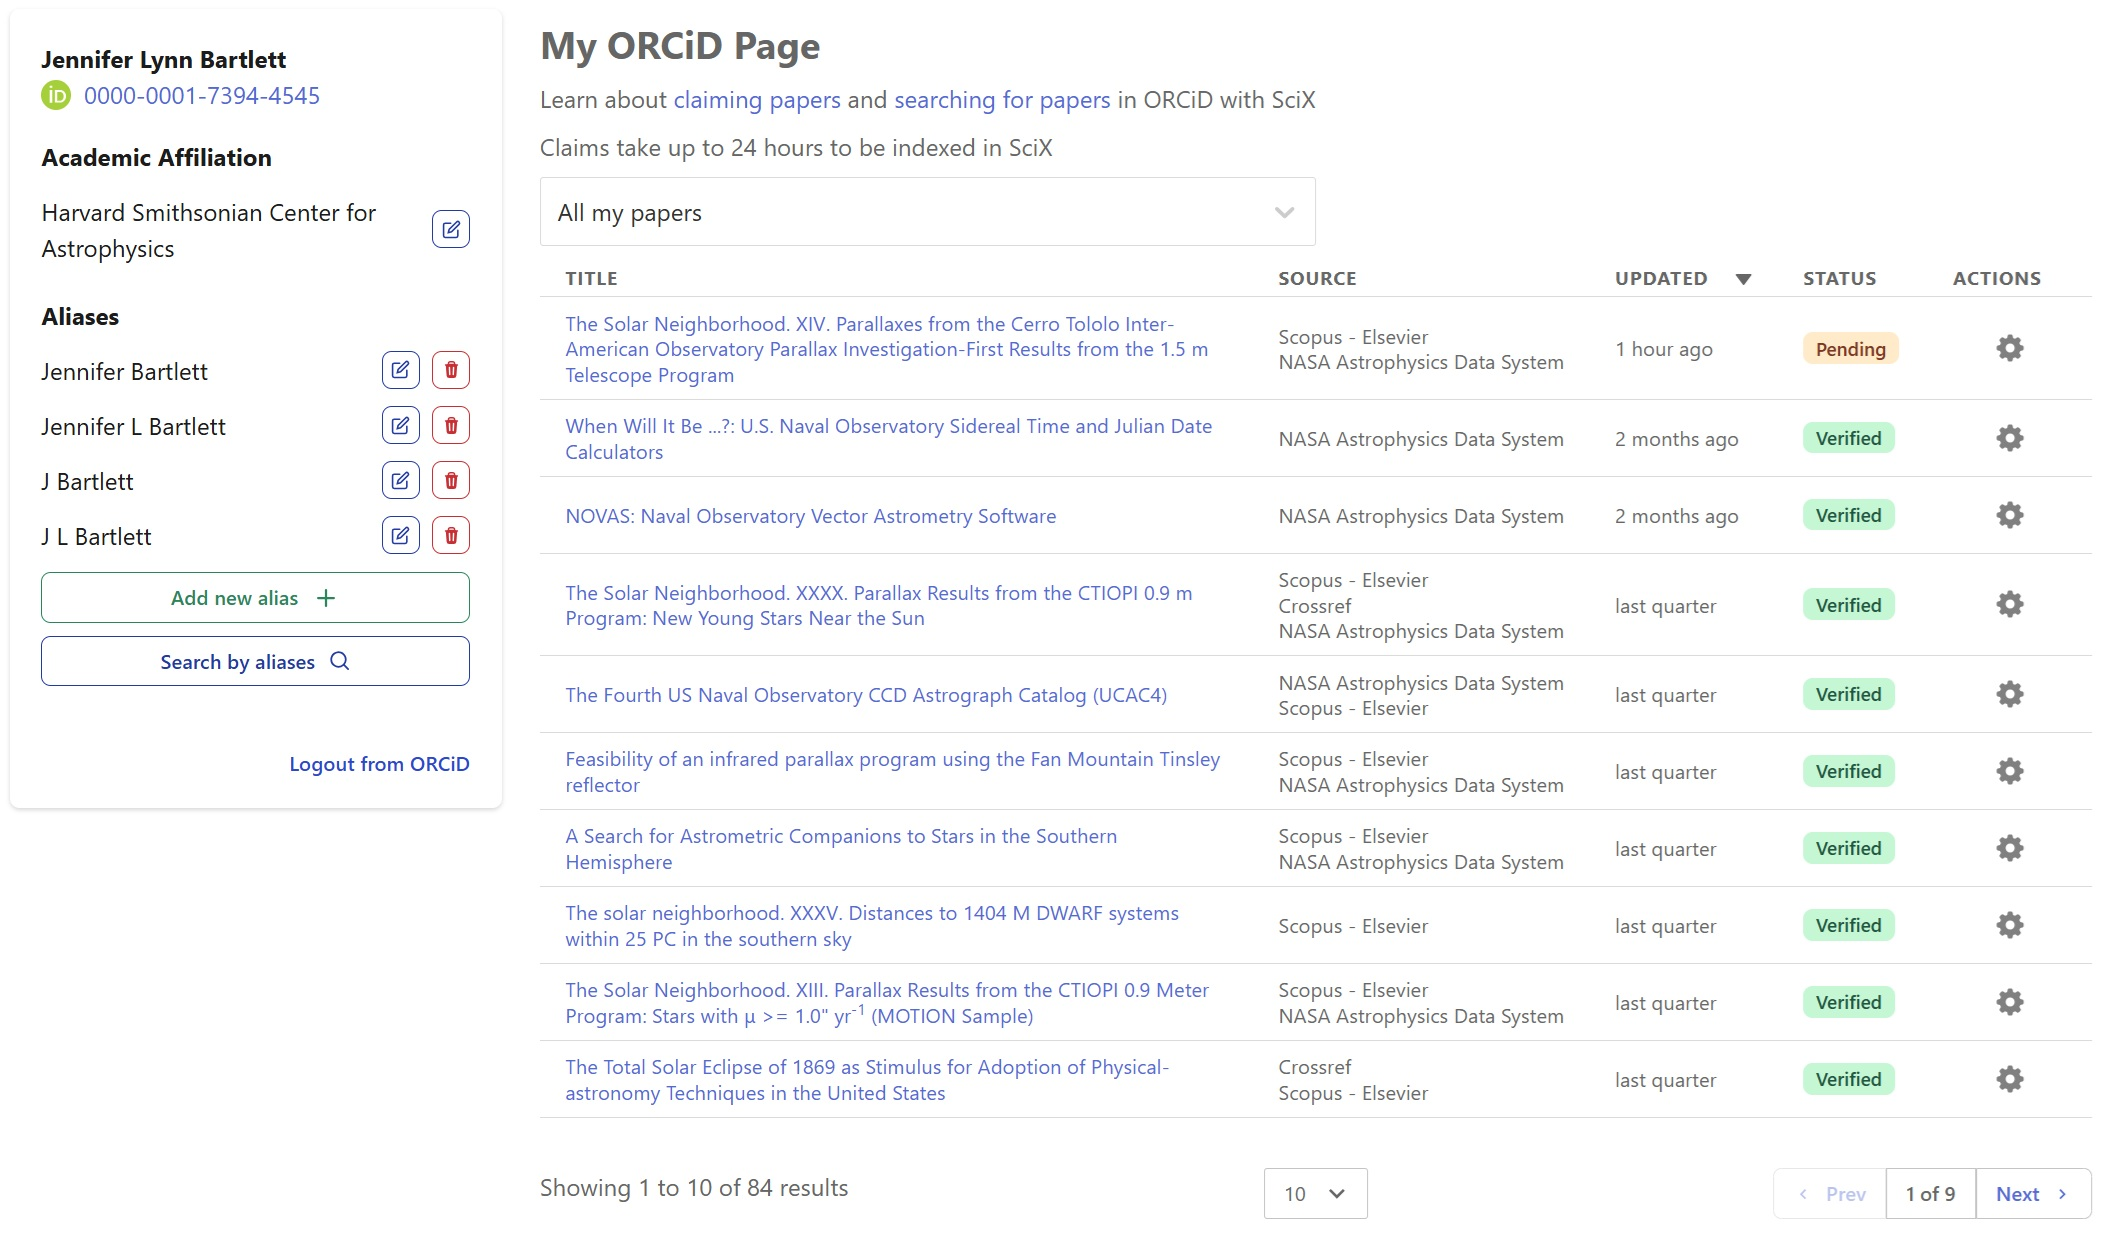This screenshot has width=2111, height=1242.
Task: Click Scopus - Elsevier source for XXXV paper
Action: [x=1353, y=926]
